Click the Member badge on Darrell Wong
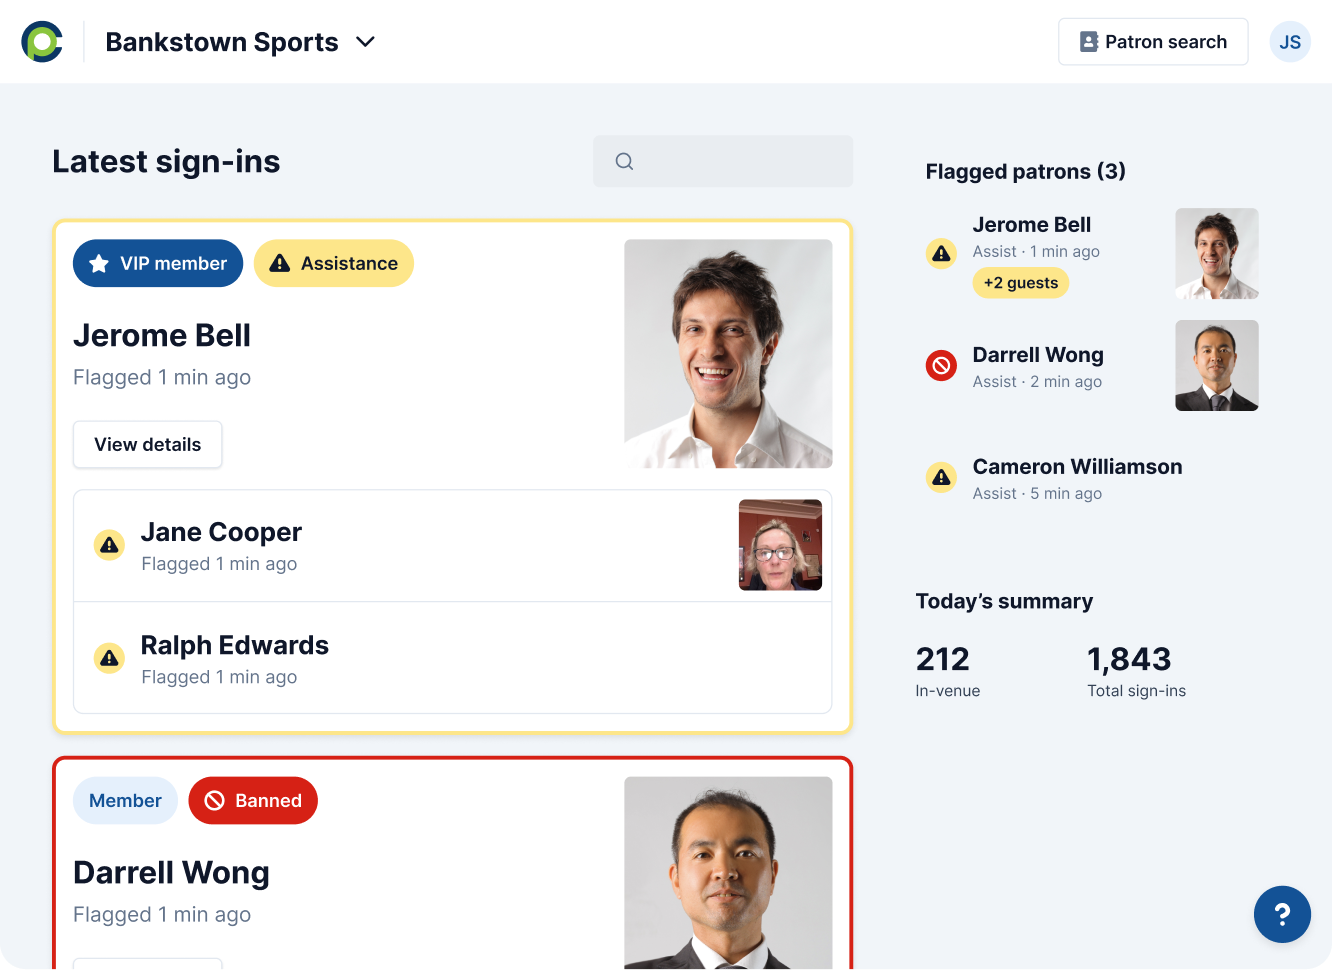Screen dimensions: 1332x970 point(125,801)
